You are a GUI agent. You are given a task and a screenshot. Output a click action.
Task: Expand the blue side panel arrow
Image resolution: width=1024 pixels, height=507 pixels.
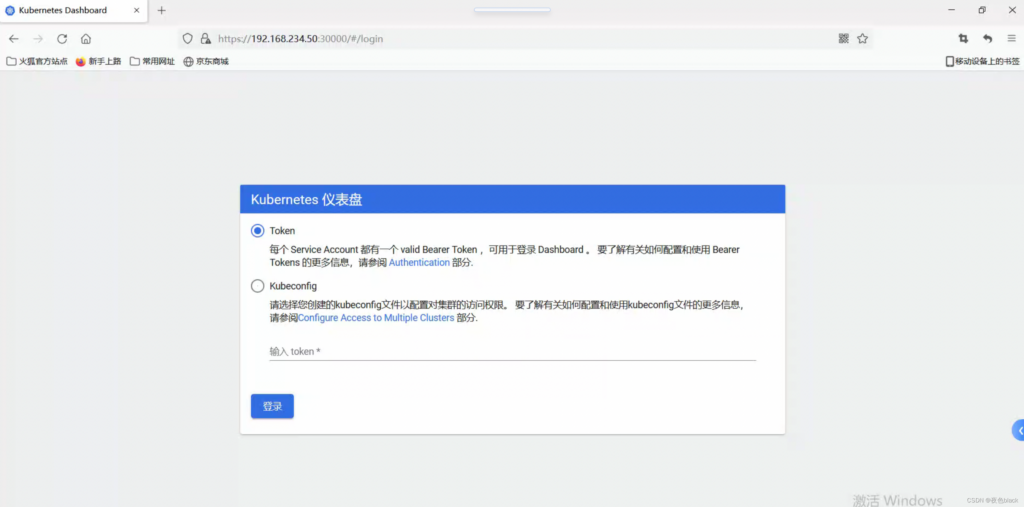(x=1018, y=431)
